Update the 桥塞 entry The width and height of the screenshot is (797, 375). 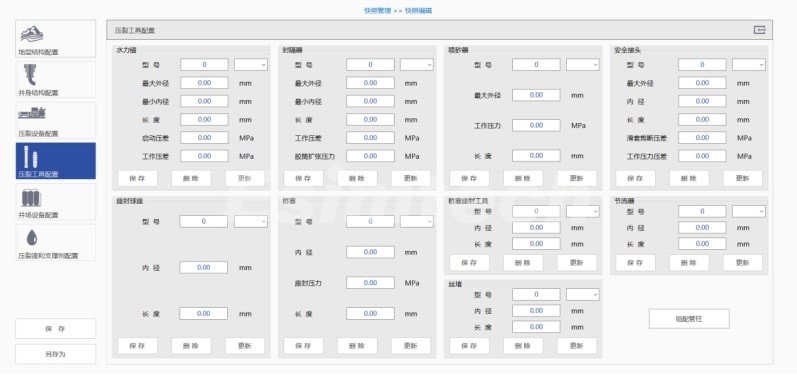[411, 346]
